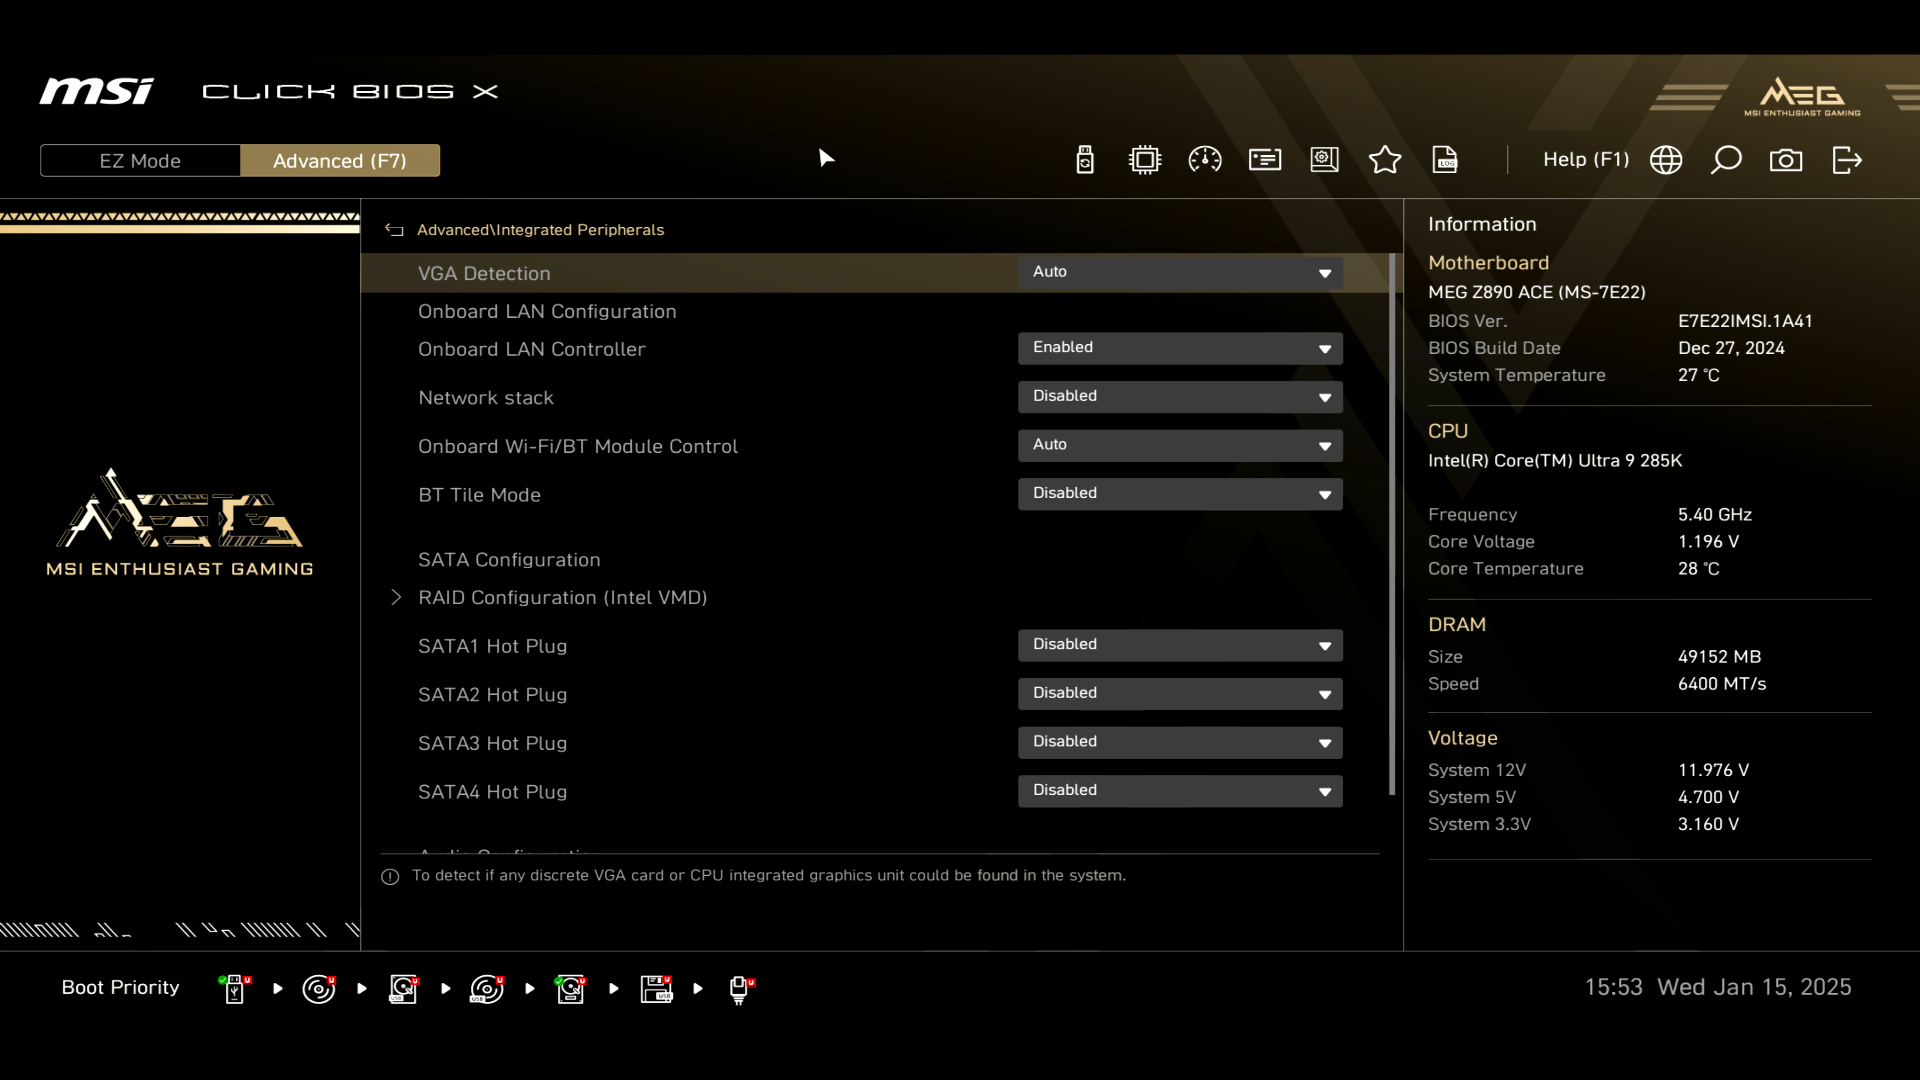Image resolution: width=1920 pixels, height=1080 pixels.
Task: Open the LOG file icon
Action: tap(1445, 160)
